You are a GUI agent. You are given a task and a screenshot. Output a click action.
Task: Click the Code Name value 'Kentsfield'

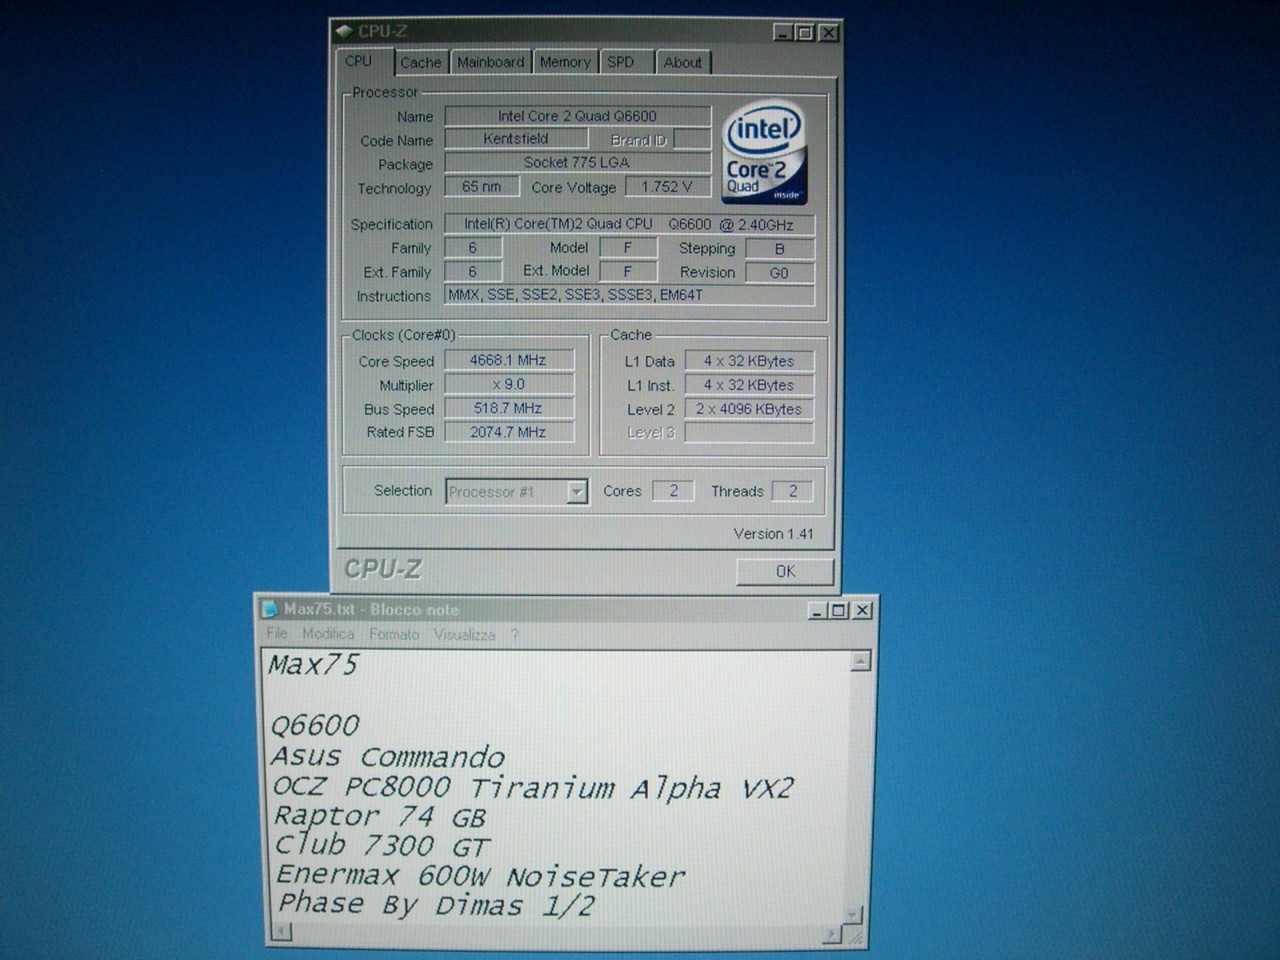pyautogui.click(x=516, y=139)
